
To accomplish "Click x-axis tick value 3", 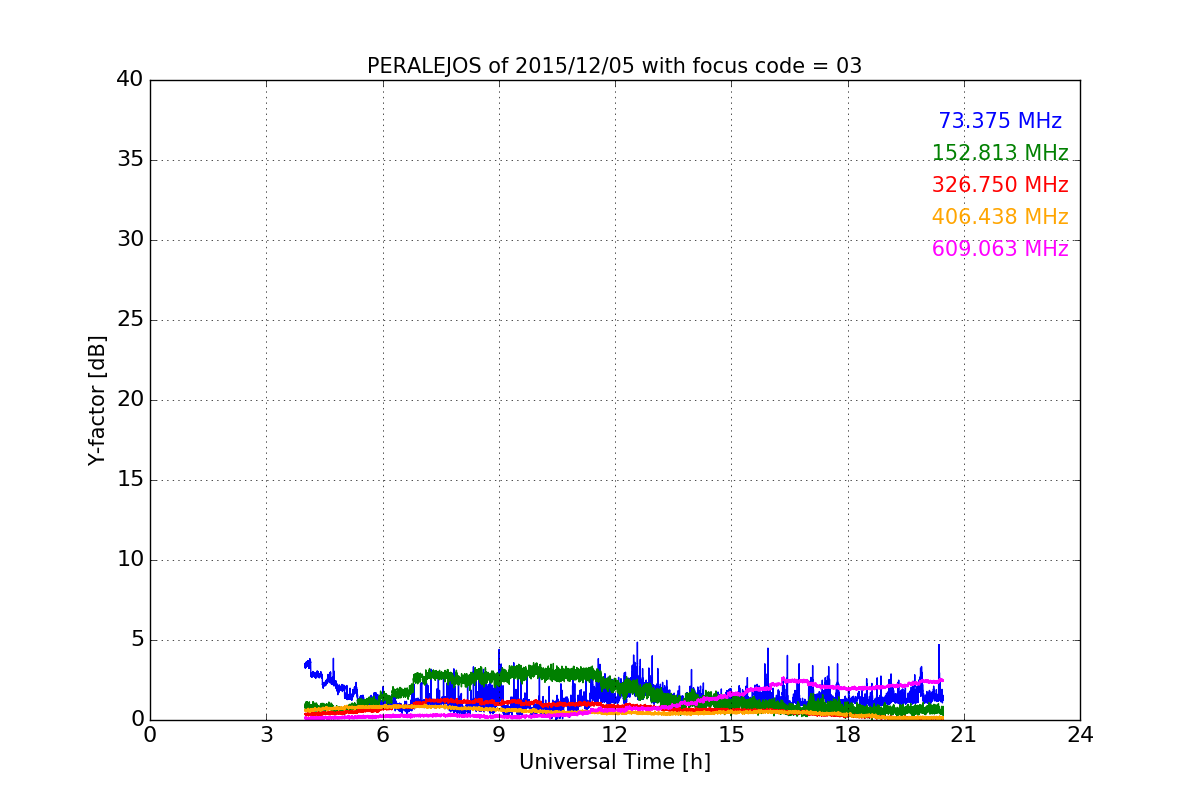I will (266, 735).
